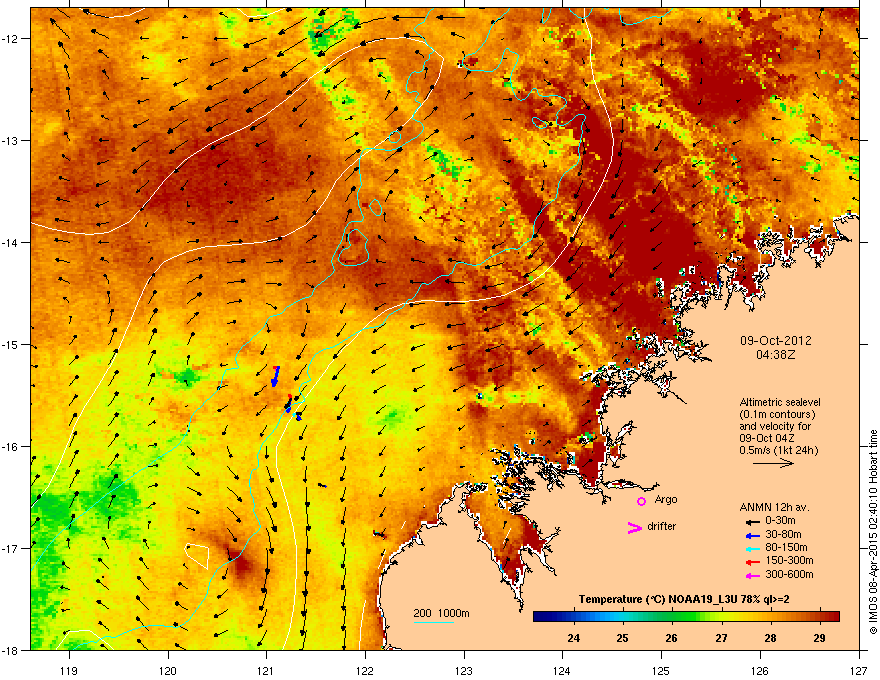The width and height of the screenshot is (880, 680).
Task: Click the temperature color bar at 26
Action: tap(672, 616)
